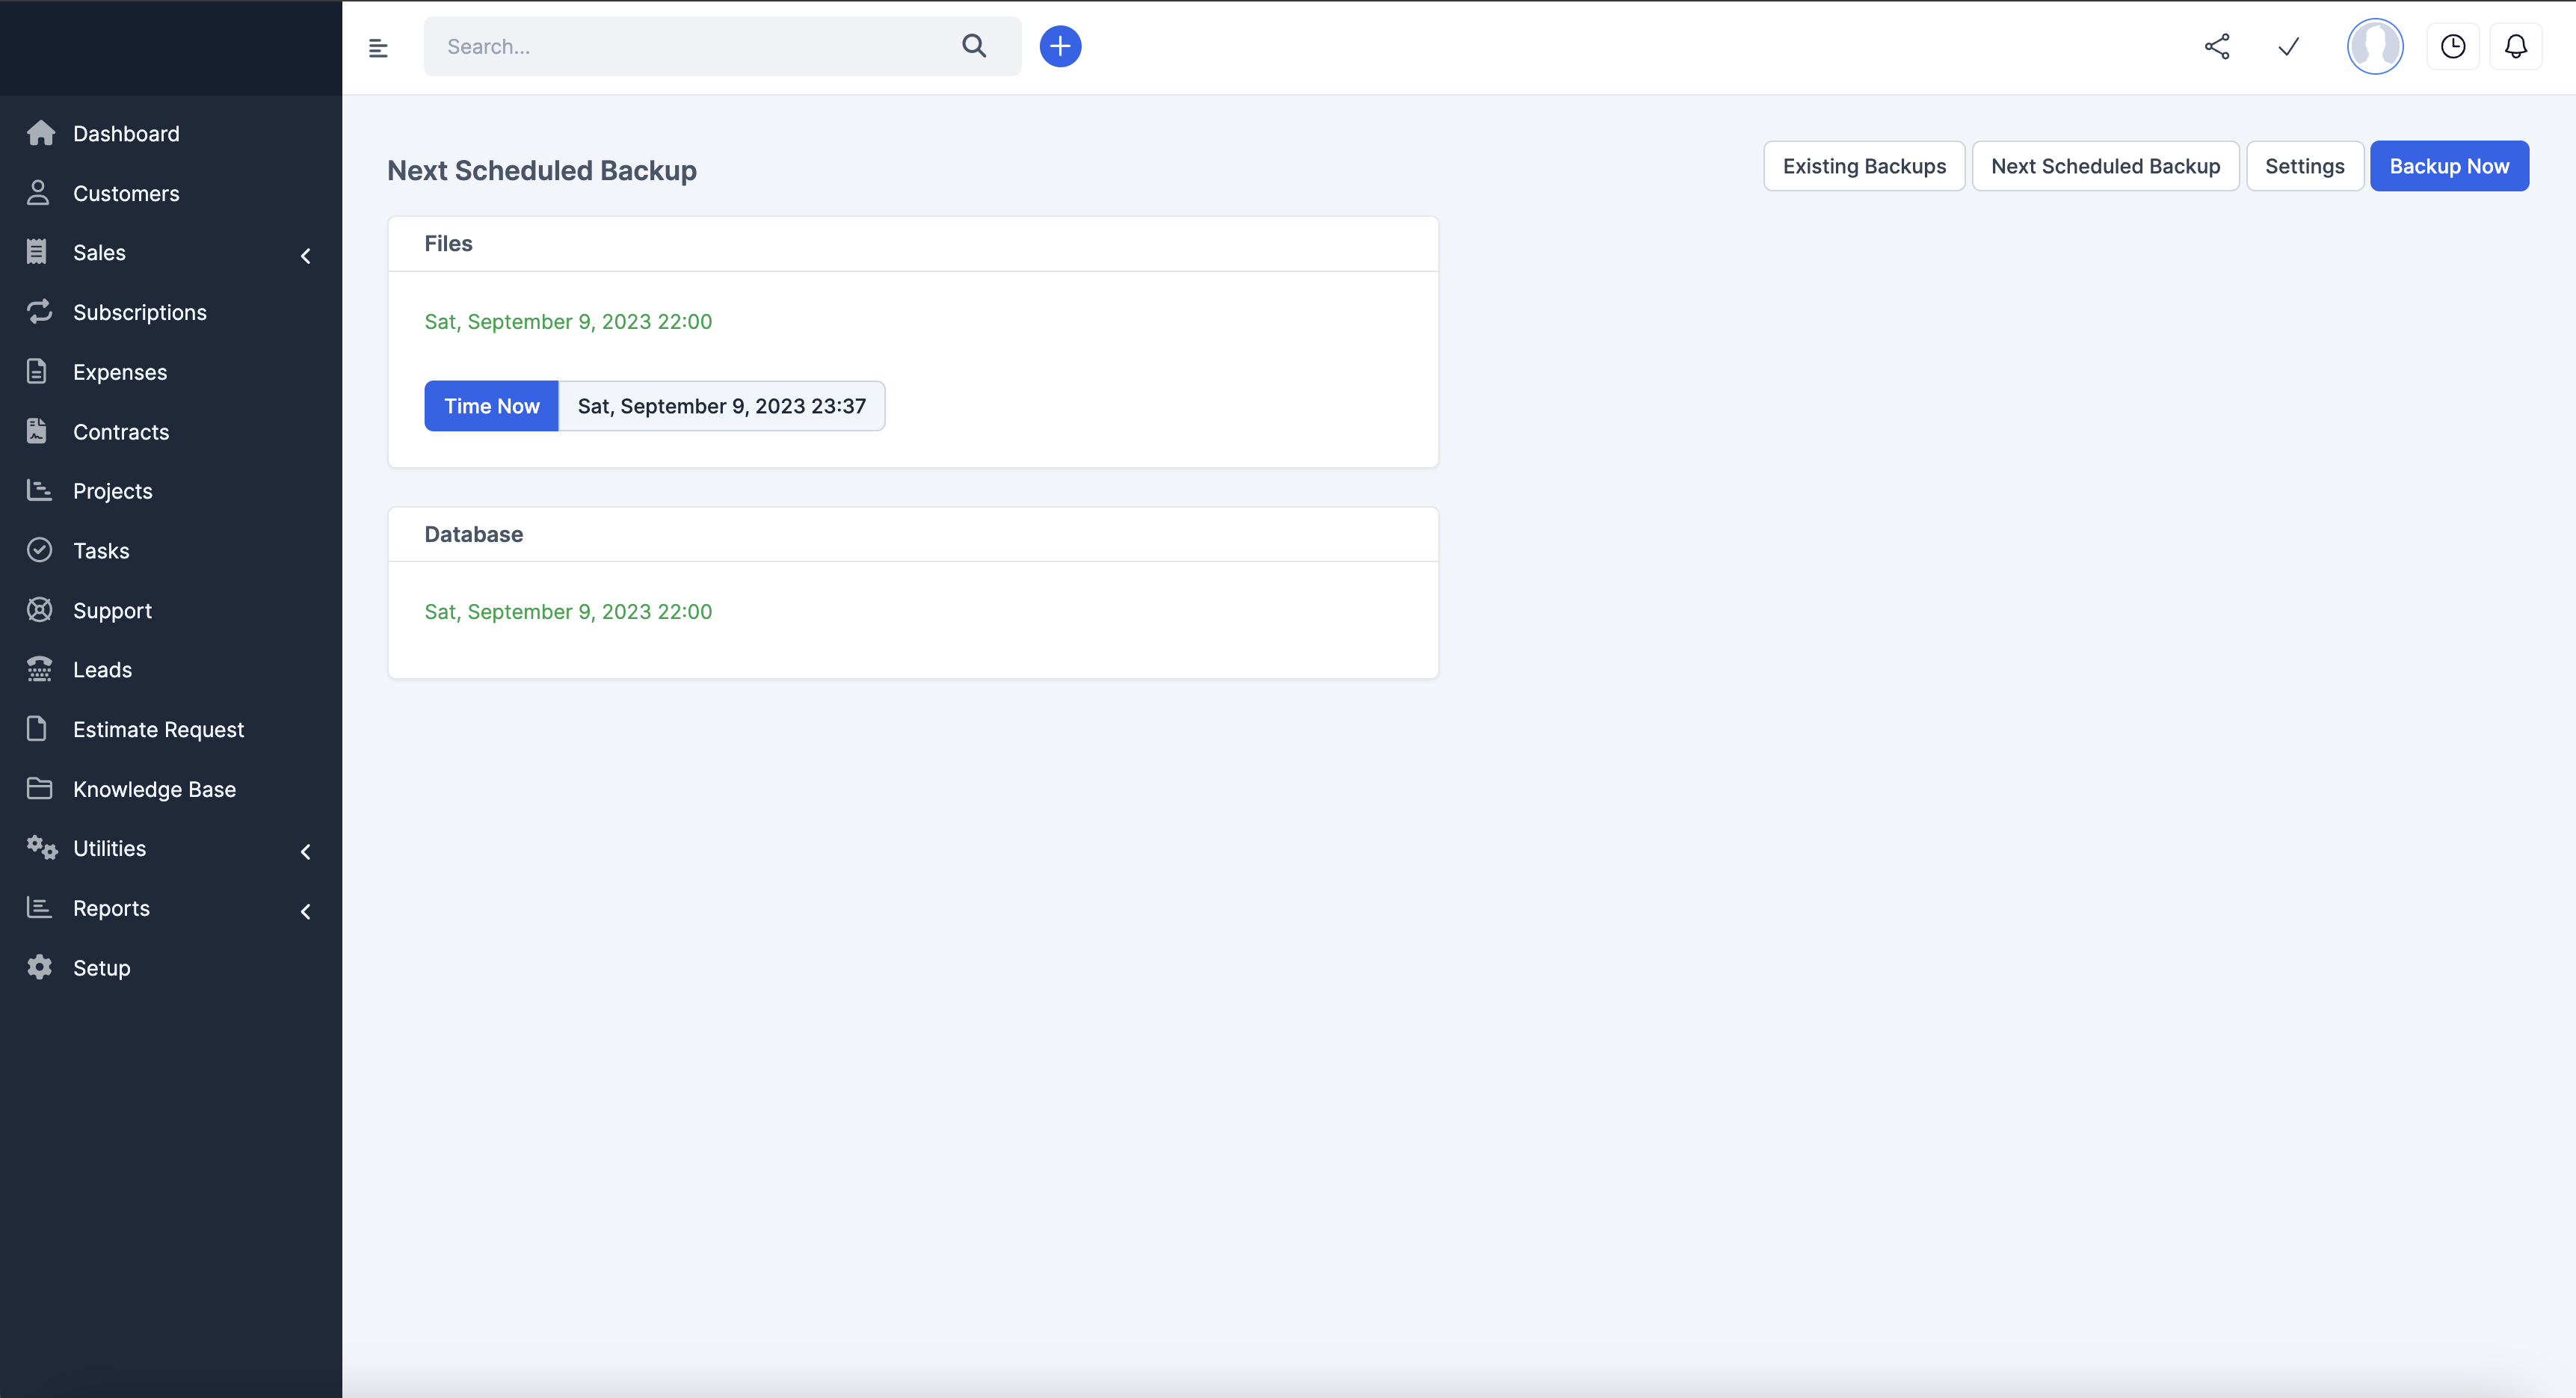
Task: Click the Leads phone icon
Action: (x=39, y=669)
